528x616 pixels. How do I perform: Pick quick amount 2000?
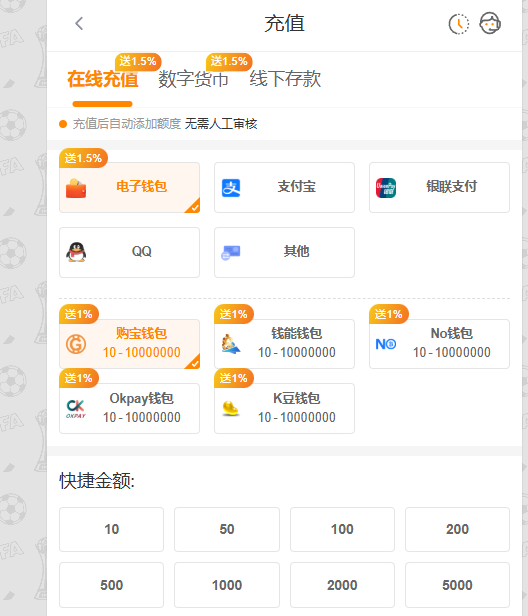coord(342,585)
